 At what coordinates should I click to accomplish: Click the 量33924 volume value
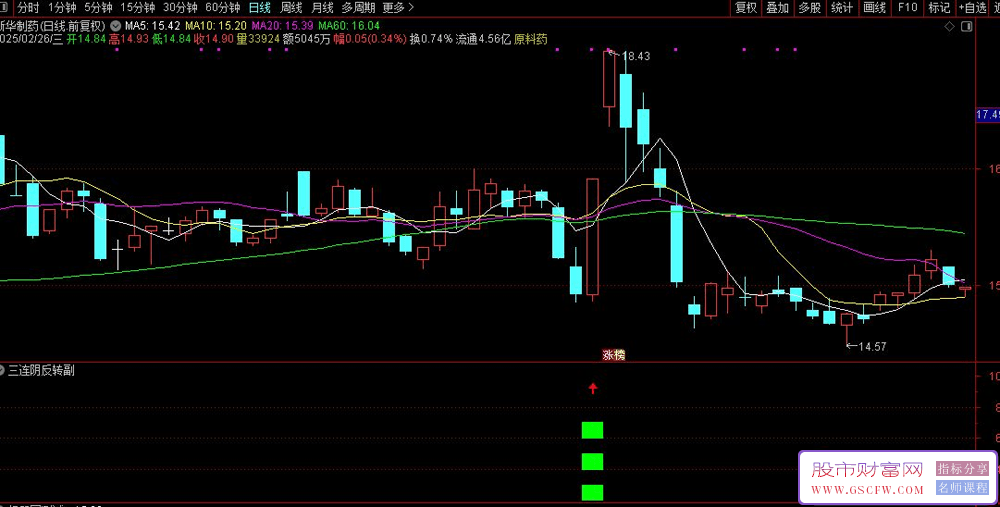click(x=258, y=40)
